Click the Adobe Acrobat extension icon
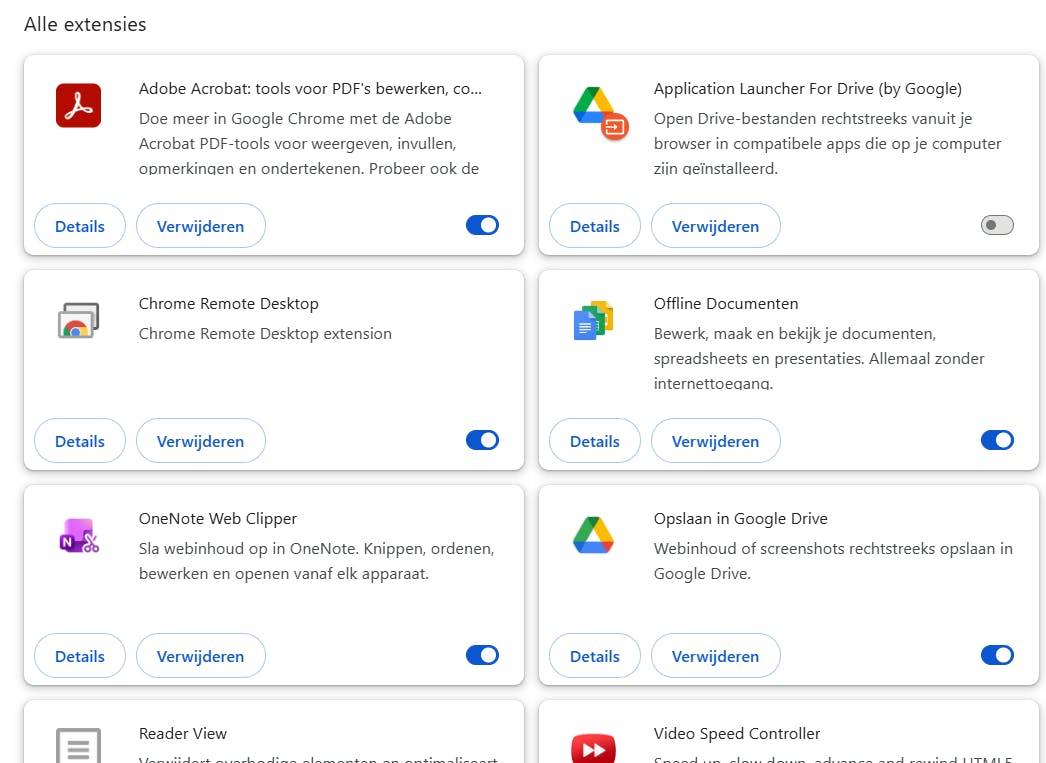This screenshot has height=763, width=1046. point(78,106)
